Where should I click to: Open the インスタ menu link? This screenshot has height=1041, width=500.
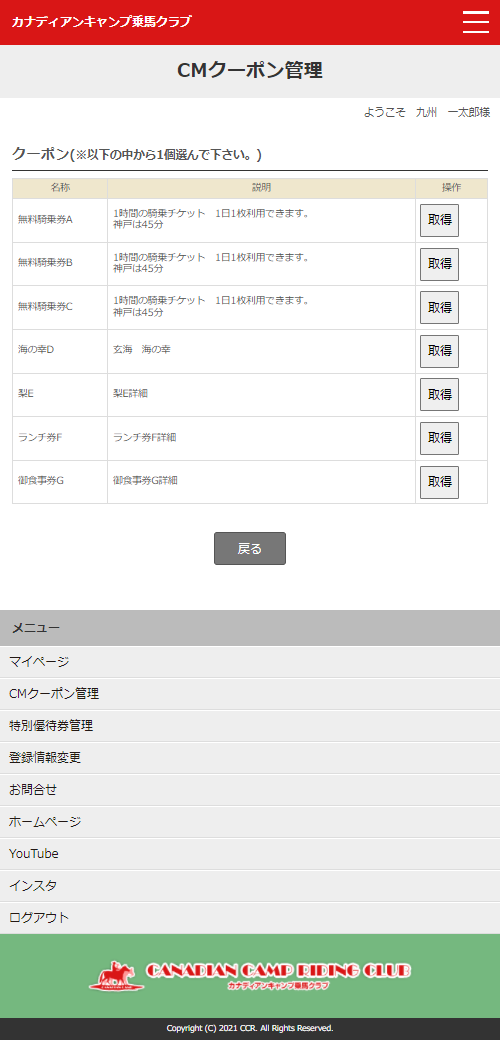pos(250,886)
